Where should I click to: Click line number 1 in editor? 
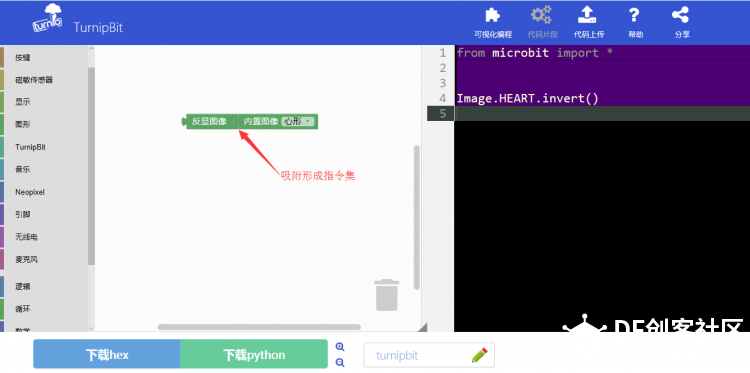click(x=443, y=53)
